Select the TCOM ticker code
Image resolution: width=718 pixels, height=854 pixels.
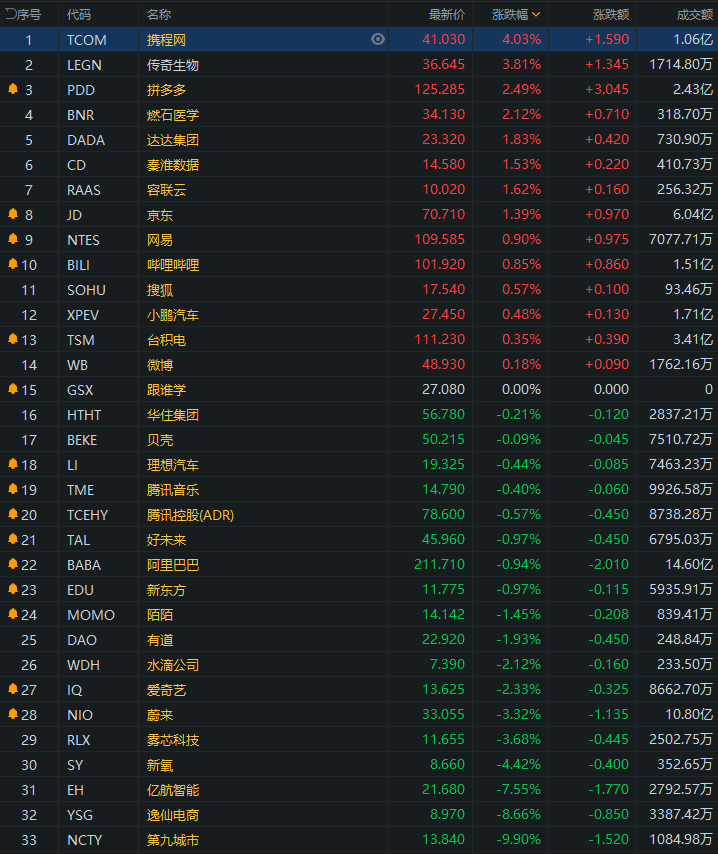pos(87,40)
